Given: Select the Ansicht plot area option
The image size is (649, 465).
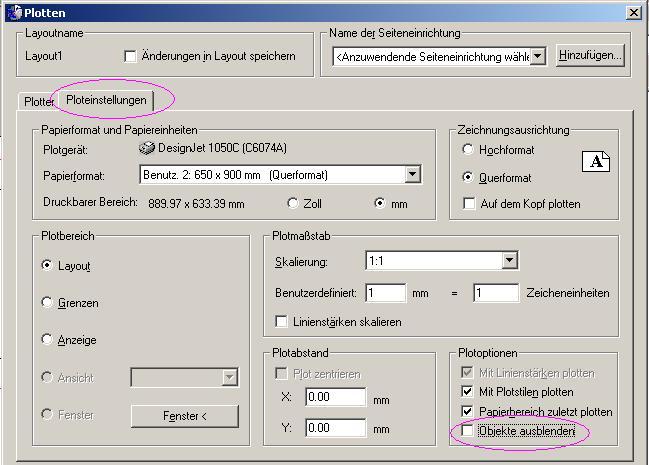Looking at the screenshot, I should click(47, 377).
